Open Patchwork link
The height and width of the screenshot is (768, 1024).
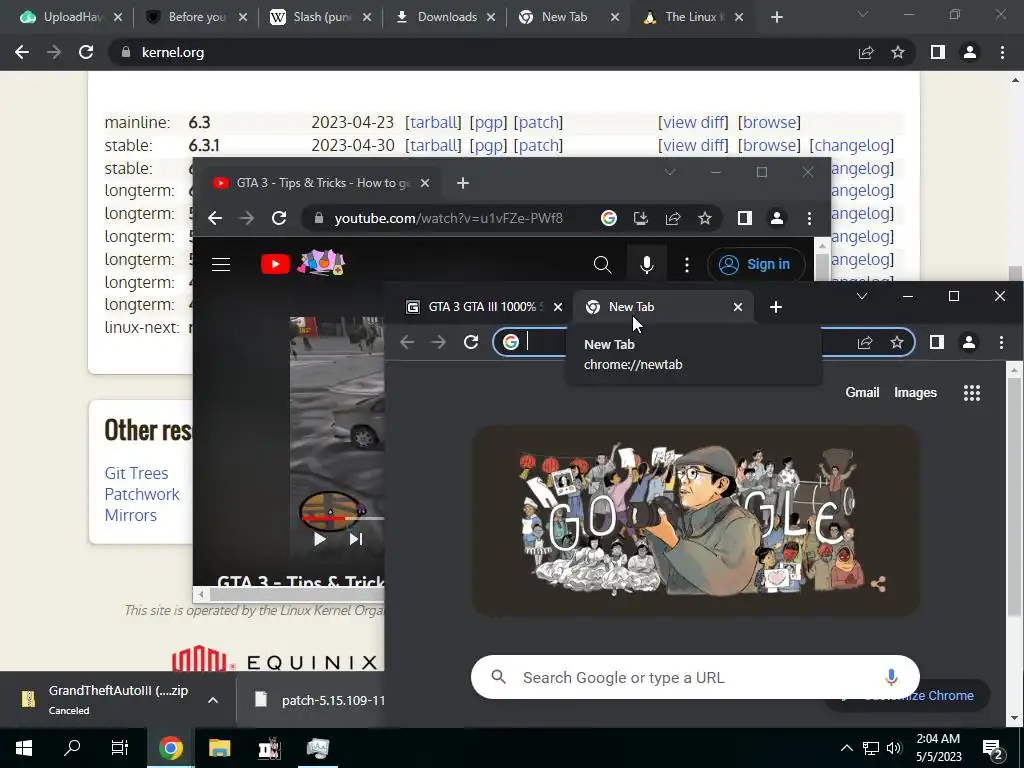[142, 494]
